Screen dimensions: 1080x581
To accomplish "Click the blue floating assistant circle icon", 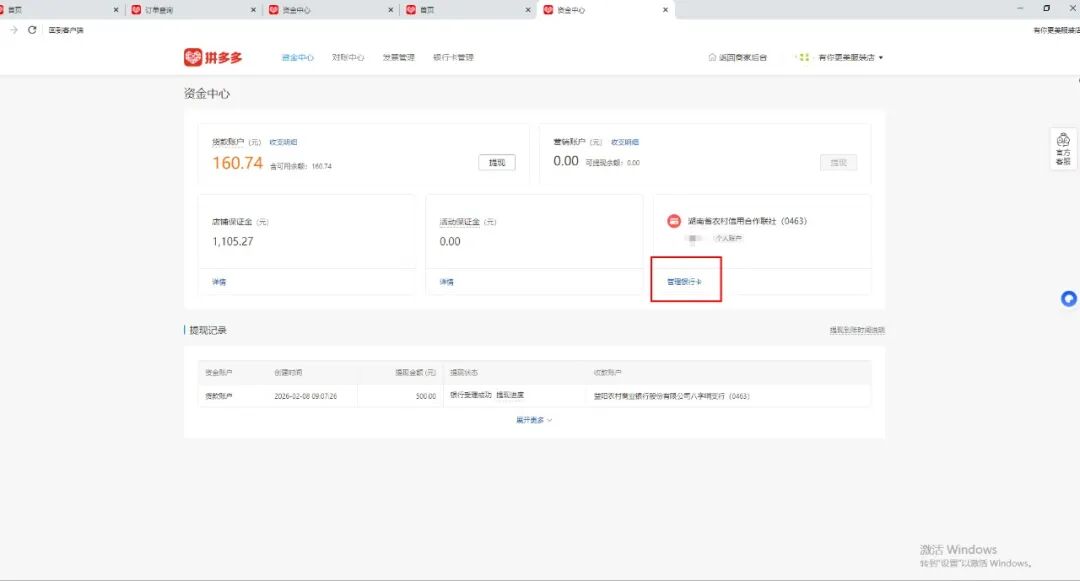I will [1068, 298].
